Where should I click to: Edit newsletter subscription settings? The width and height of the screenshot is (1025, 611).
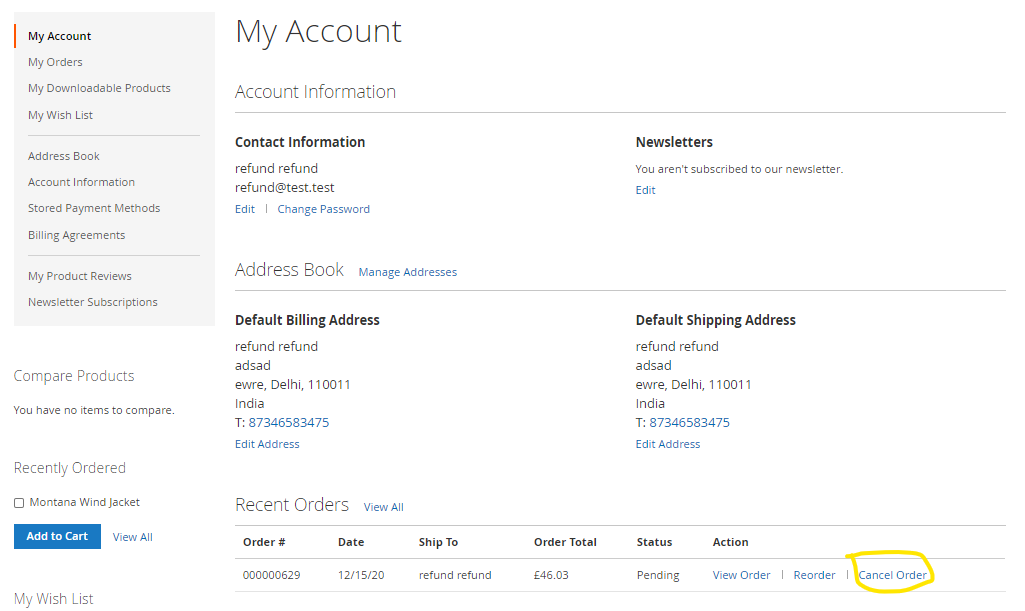pyautogui.click(x=645, y=190)
